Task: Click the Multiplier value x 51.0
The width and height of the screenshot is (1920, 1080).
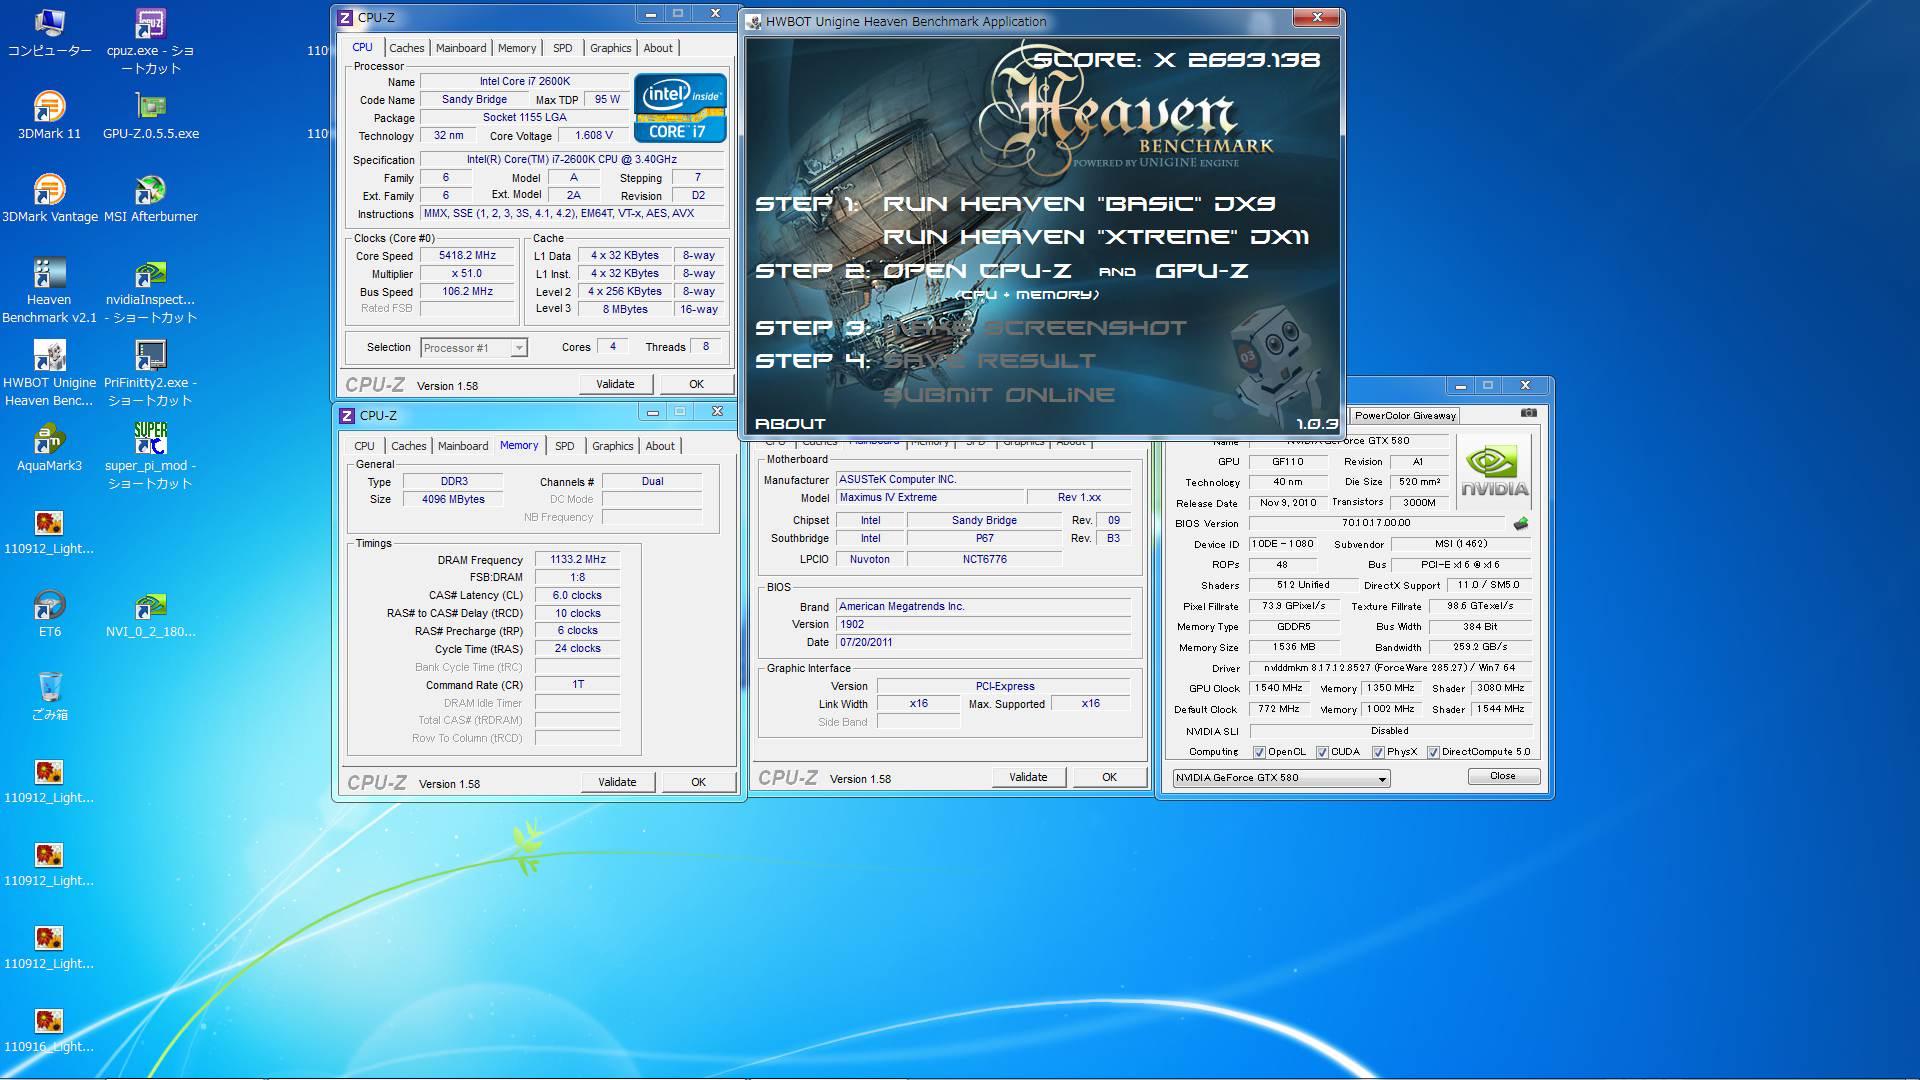Action: (x=467, y=274)
